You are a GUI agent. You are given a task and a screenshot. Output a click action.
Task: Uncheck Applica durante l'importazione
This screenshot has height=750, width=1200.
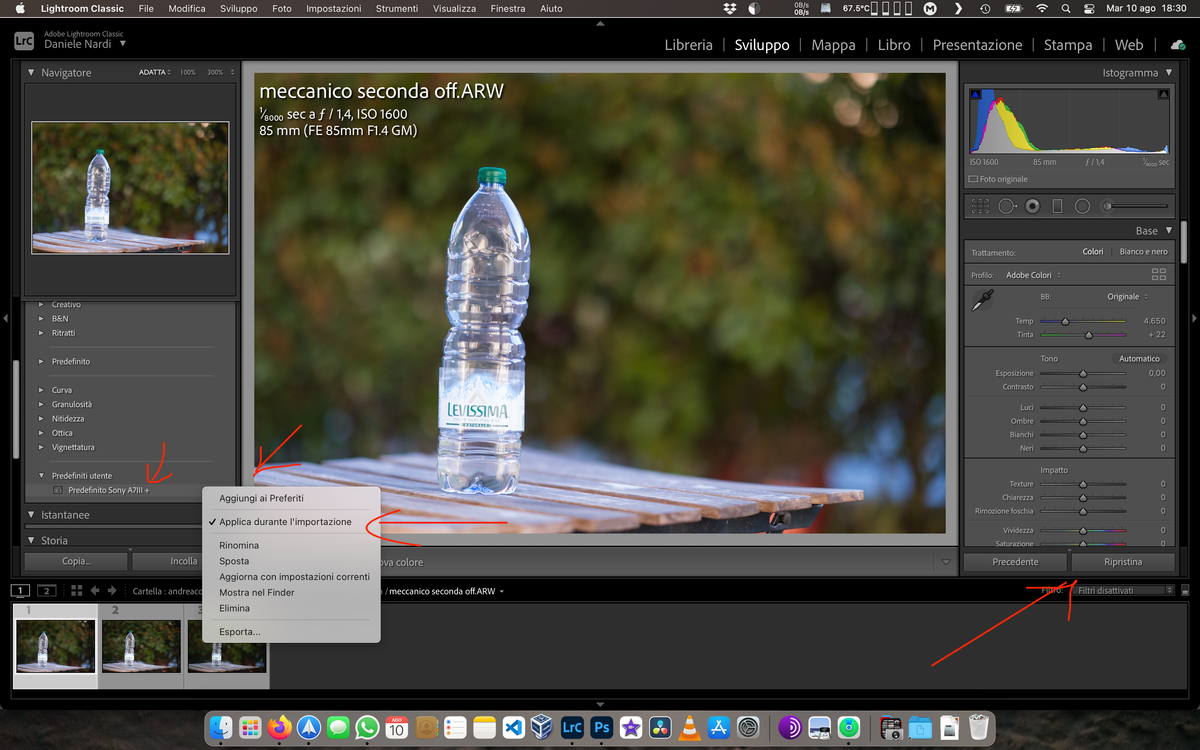pos(285,522)
